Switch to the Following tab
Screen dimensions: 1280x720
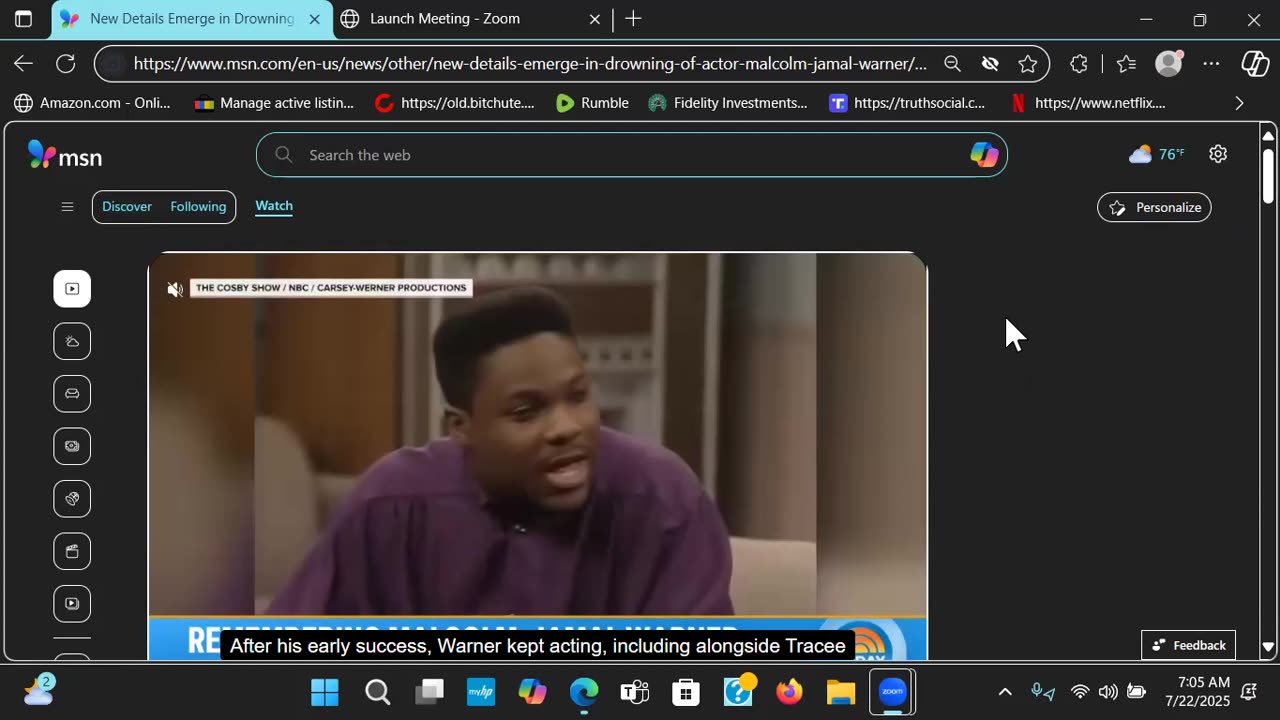tap(198, 207)
